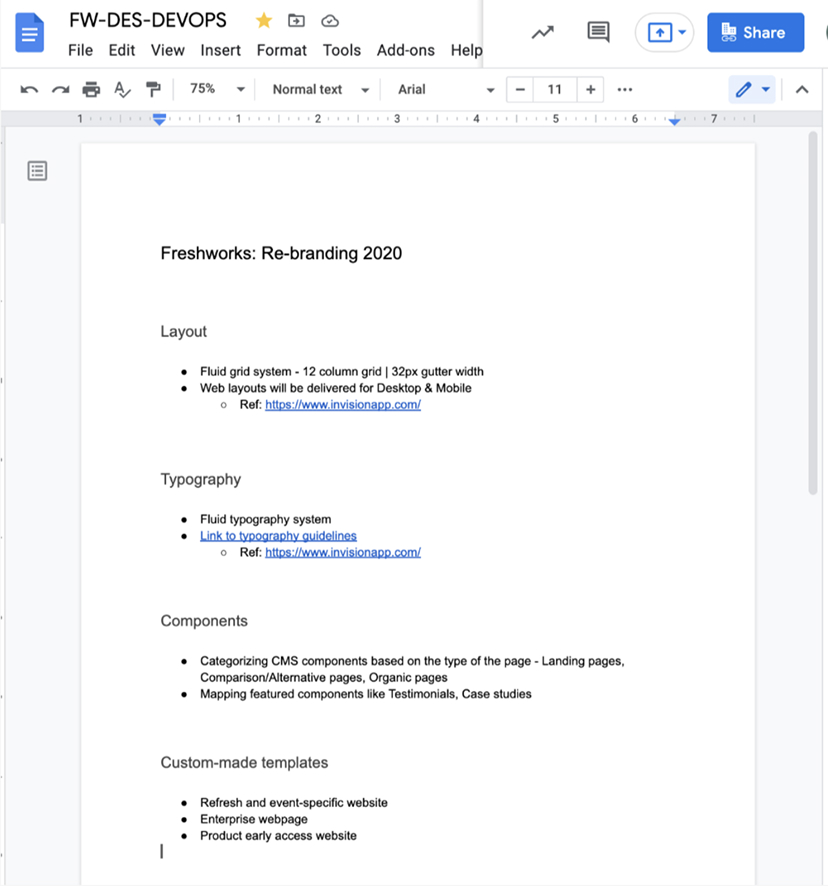Click the Categorizing CMS components bullet
Screen dimensions: 828x886
(412, 669)
